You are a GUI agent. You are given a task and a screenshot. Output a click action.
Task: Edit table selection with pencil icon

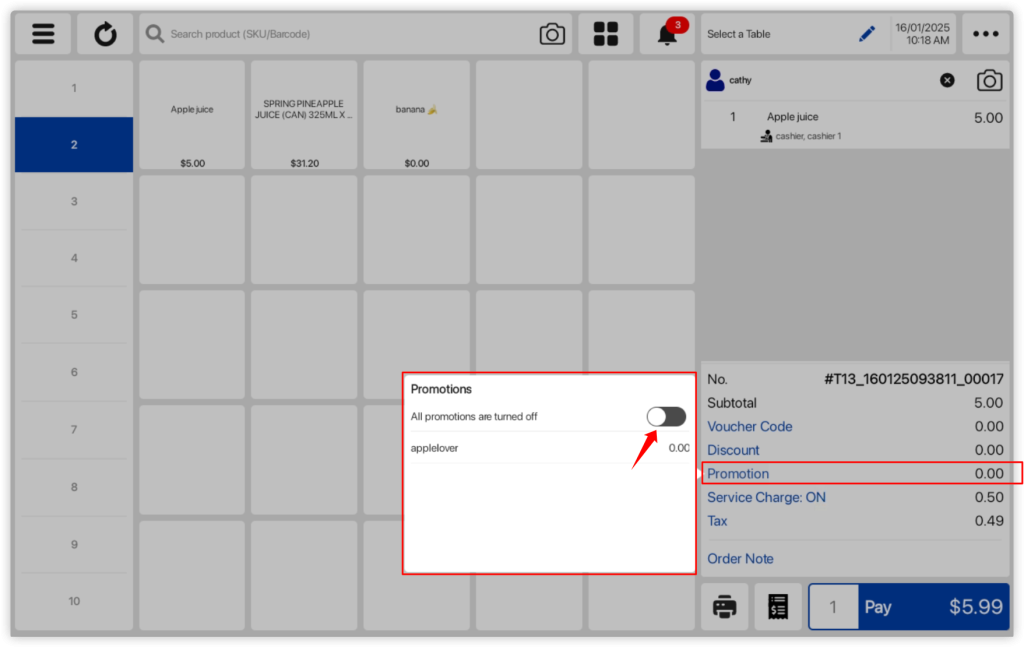pyautogui.click(x=867, y=34)
